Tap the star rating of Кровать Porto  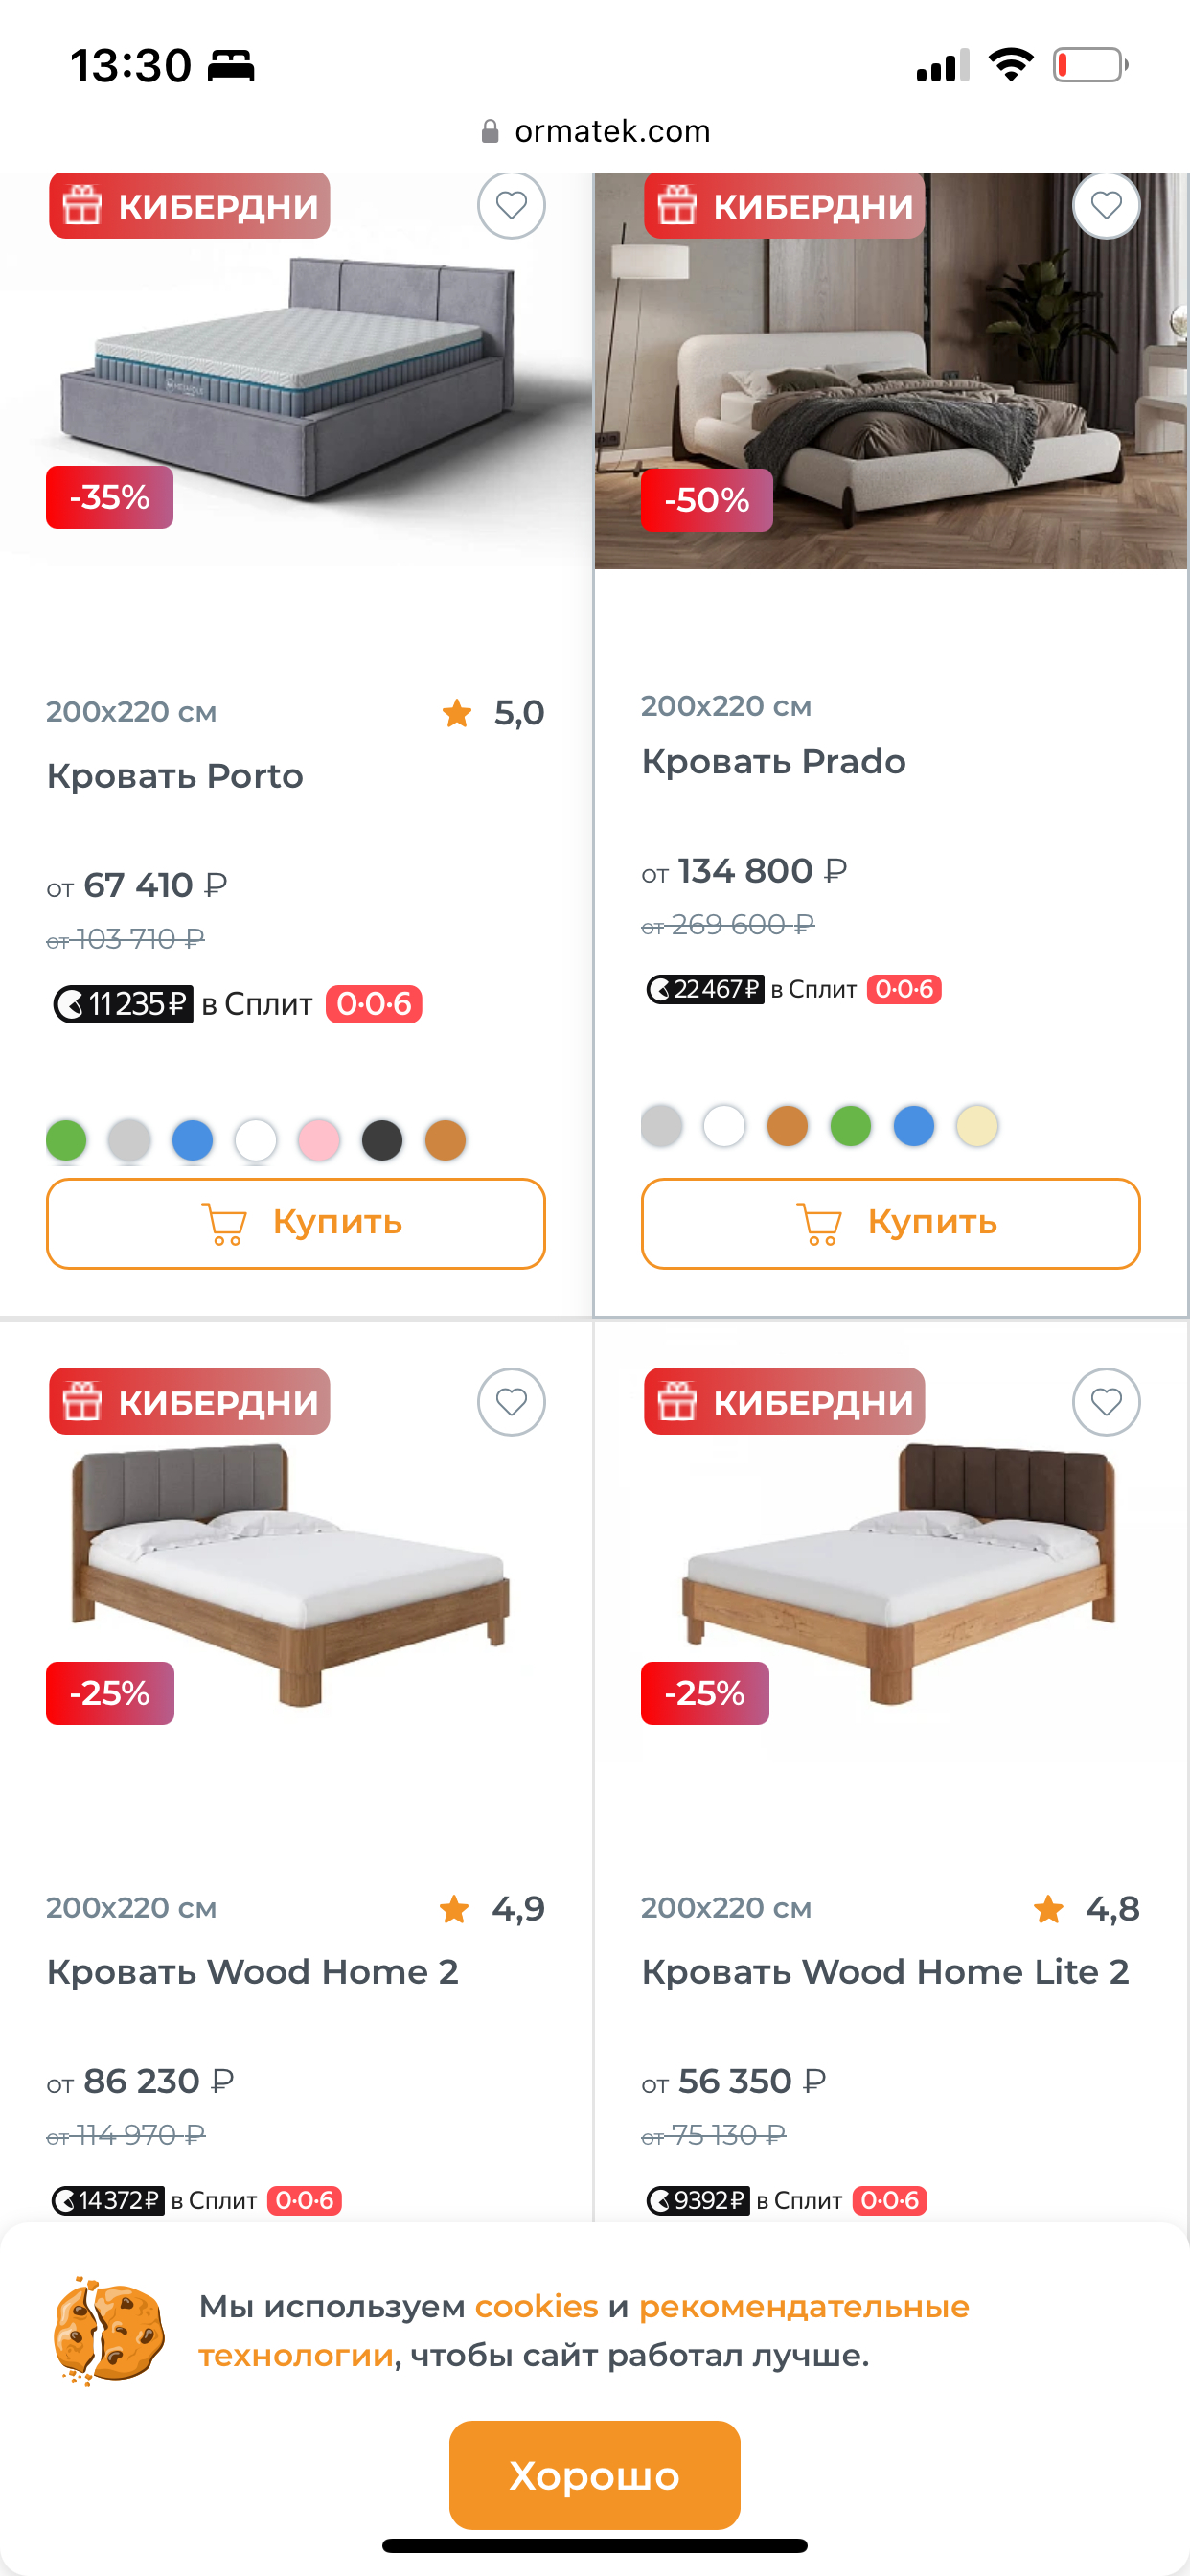(458, 713)
